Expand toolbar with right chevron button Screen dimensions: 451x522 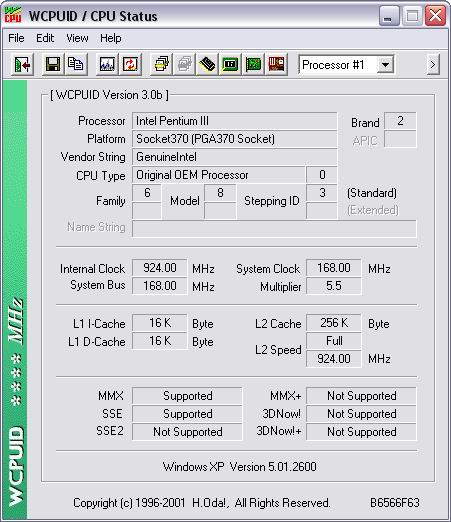point(433,64)
